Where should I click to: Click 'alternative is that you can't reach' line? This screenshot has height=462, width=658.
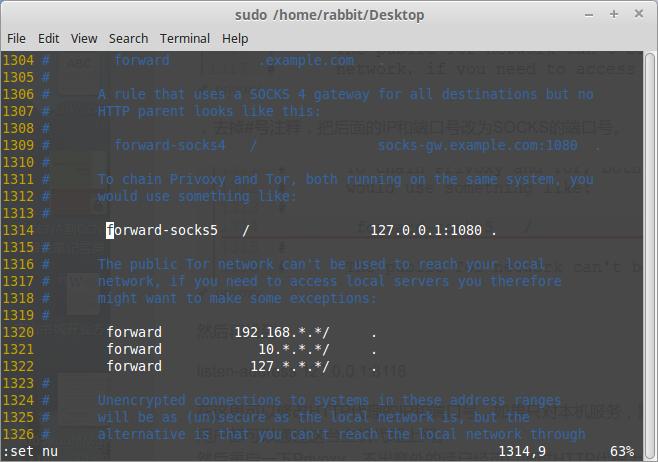pos(342,434)
